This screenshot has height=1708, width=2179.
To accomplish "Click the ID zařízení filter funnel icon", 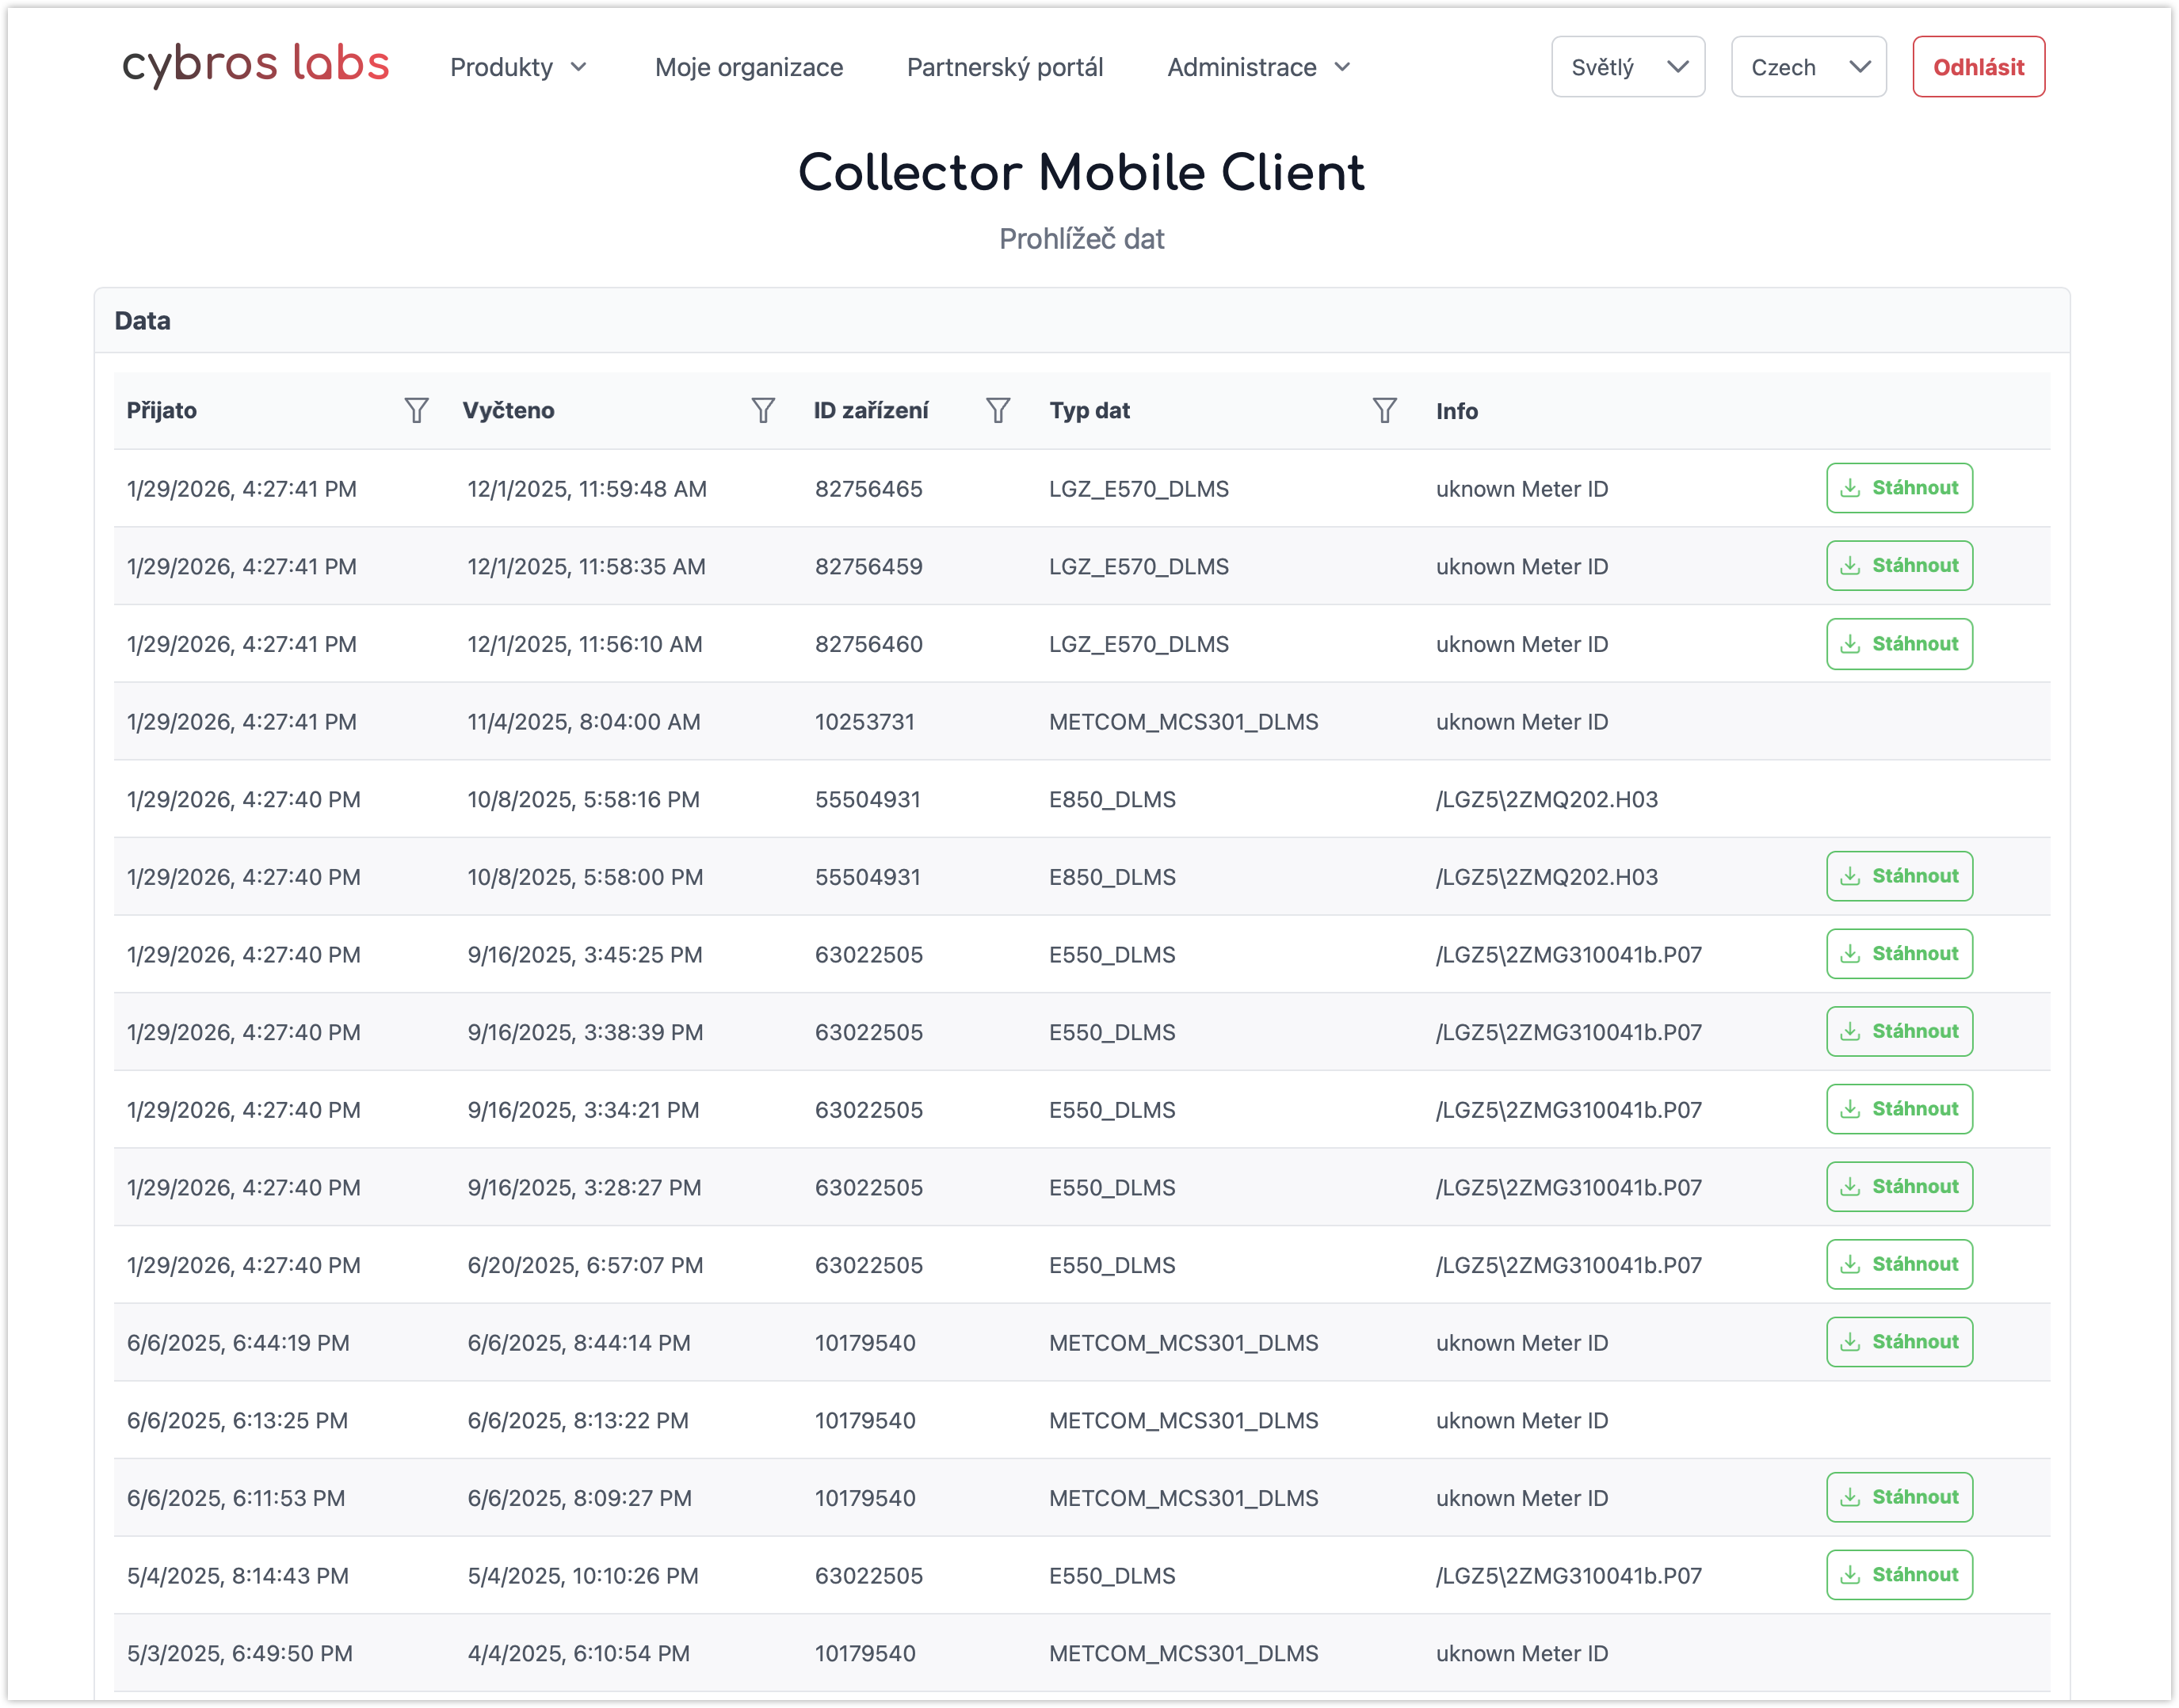I will [x=997, y=410].
